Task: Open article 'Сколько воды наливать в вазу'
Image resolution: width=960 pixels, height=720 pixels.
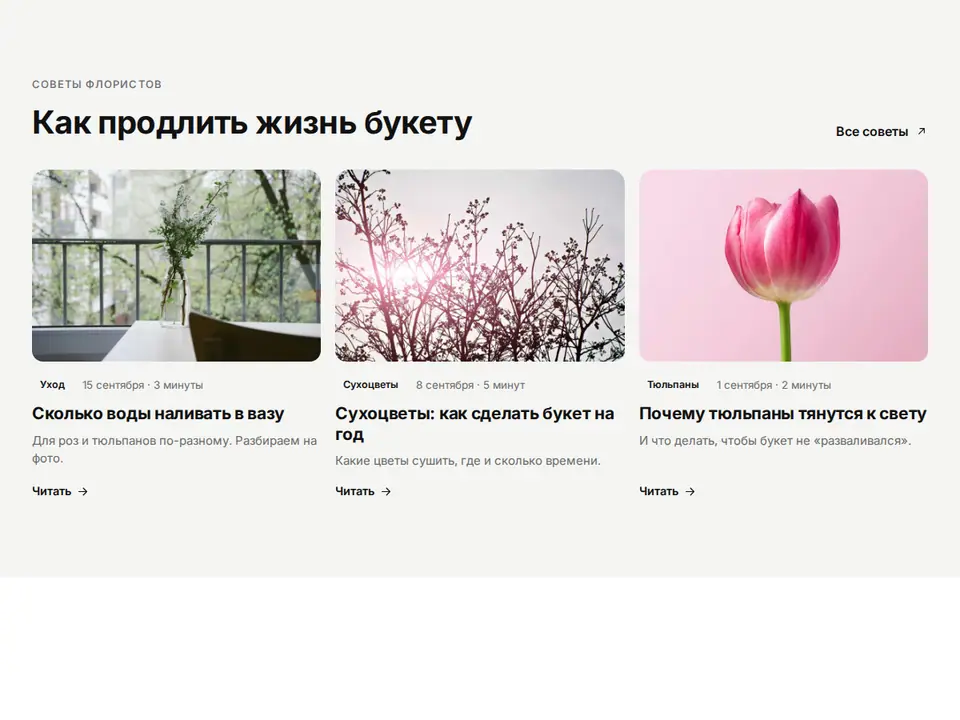Action: pyautogui.click(x=158, y=414)
